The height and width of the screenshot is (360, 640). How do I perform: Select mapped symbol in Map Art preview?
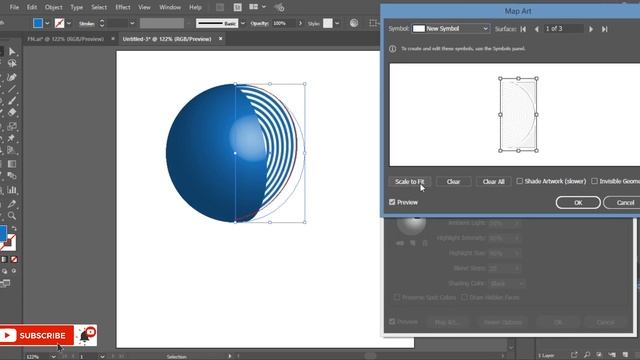click(x=518, y=115)
